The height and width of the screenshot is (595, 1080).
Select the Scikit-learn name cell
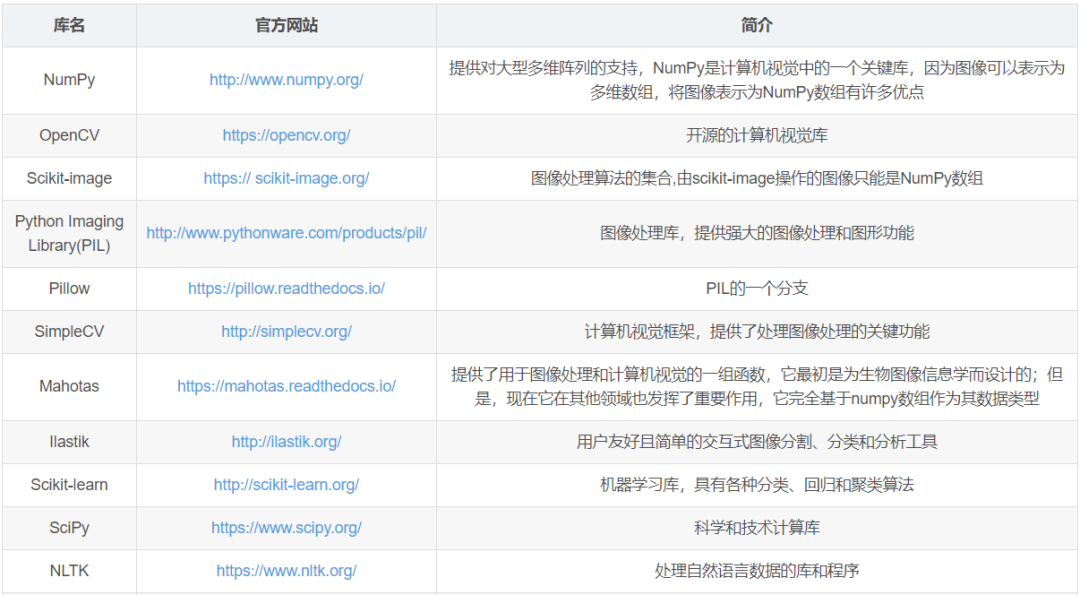pos(69,485)
